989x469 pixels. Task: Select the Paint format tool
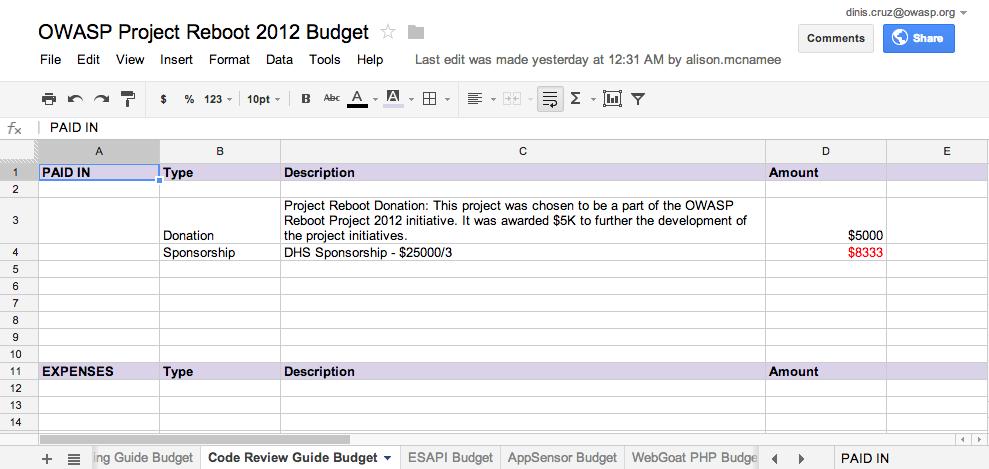coord(128,99)
